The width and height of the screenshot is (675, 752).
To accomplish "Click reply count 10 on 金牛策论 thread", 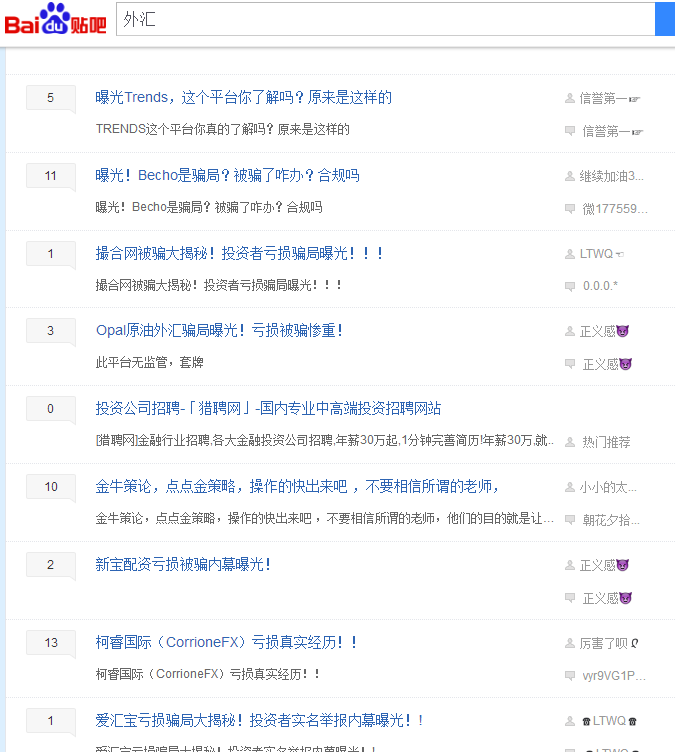I will 50,487.
